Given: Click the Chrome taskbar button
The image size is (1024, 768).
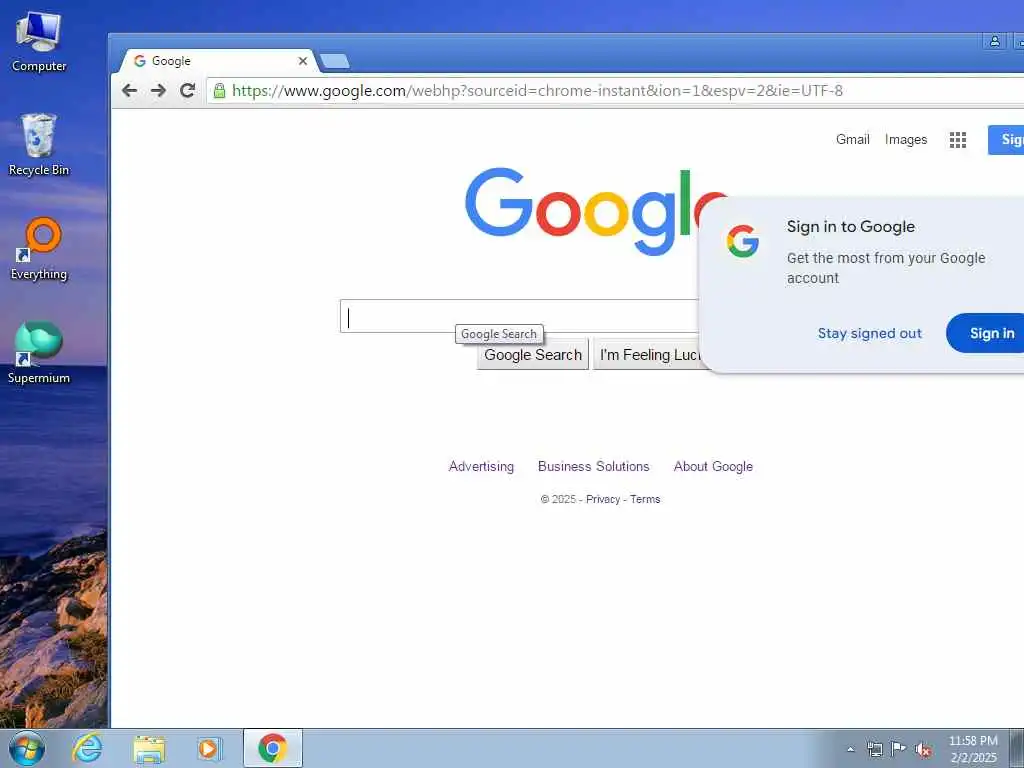Looking at the screenshot, I should 273,748.
